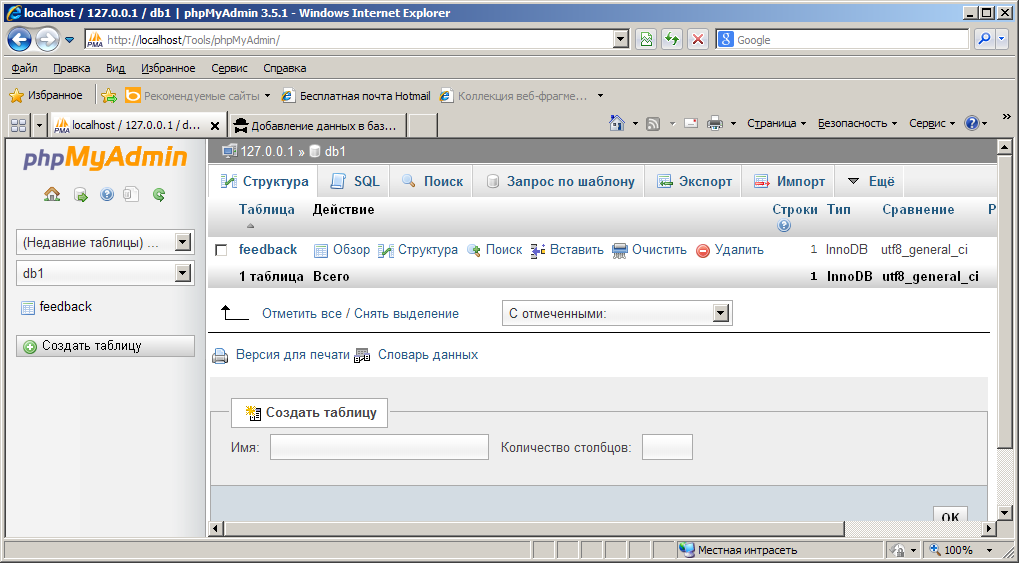The image size is (1019, 563).
Task: Switch to the SQL tab
Action: [354, 181]
